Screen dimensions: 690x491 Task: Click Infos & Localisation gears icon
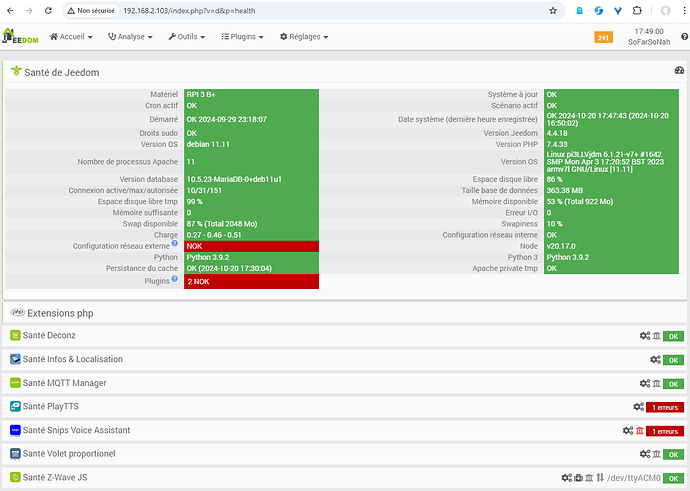click(x=655, y=360)
